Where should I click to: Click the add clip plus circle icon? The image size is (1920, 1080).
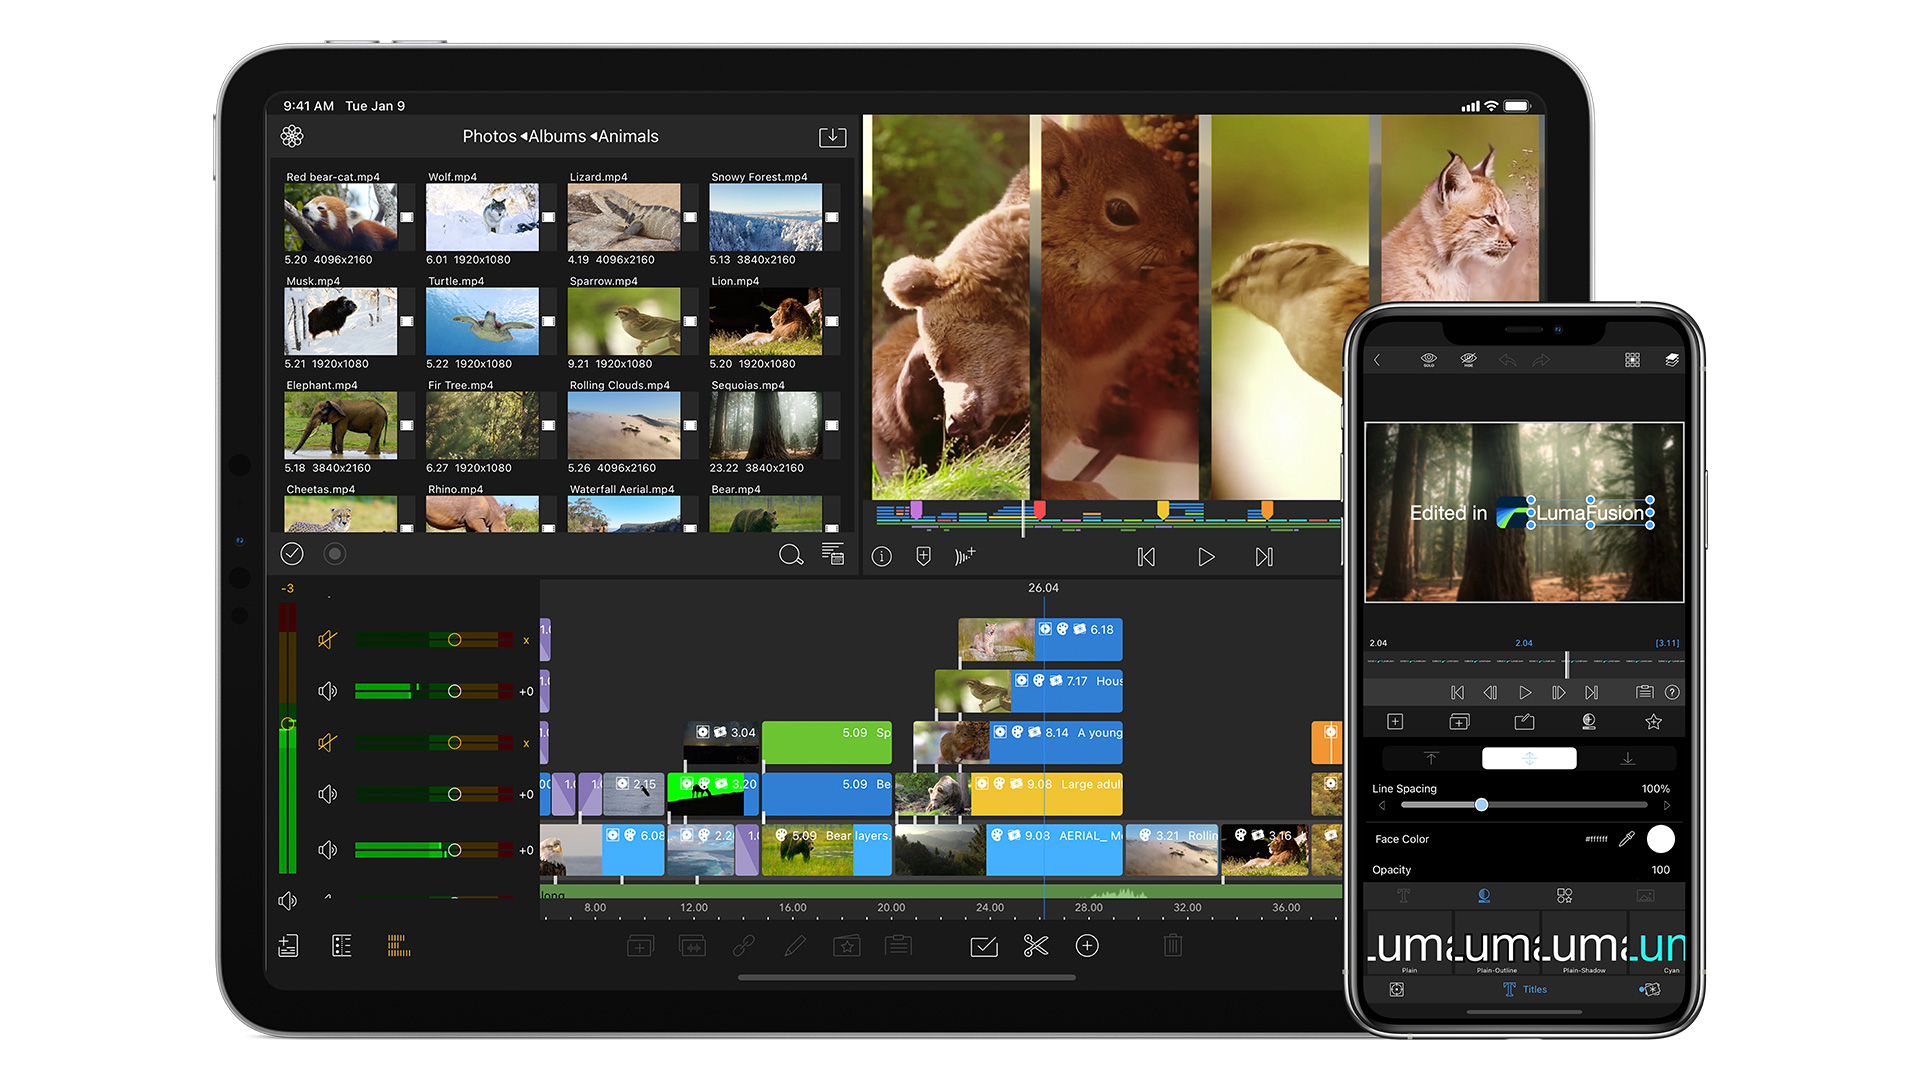pyautogui.click(x=1087, y=946)
